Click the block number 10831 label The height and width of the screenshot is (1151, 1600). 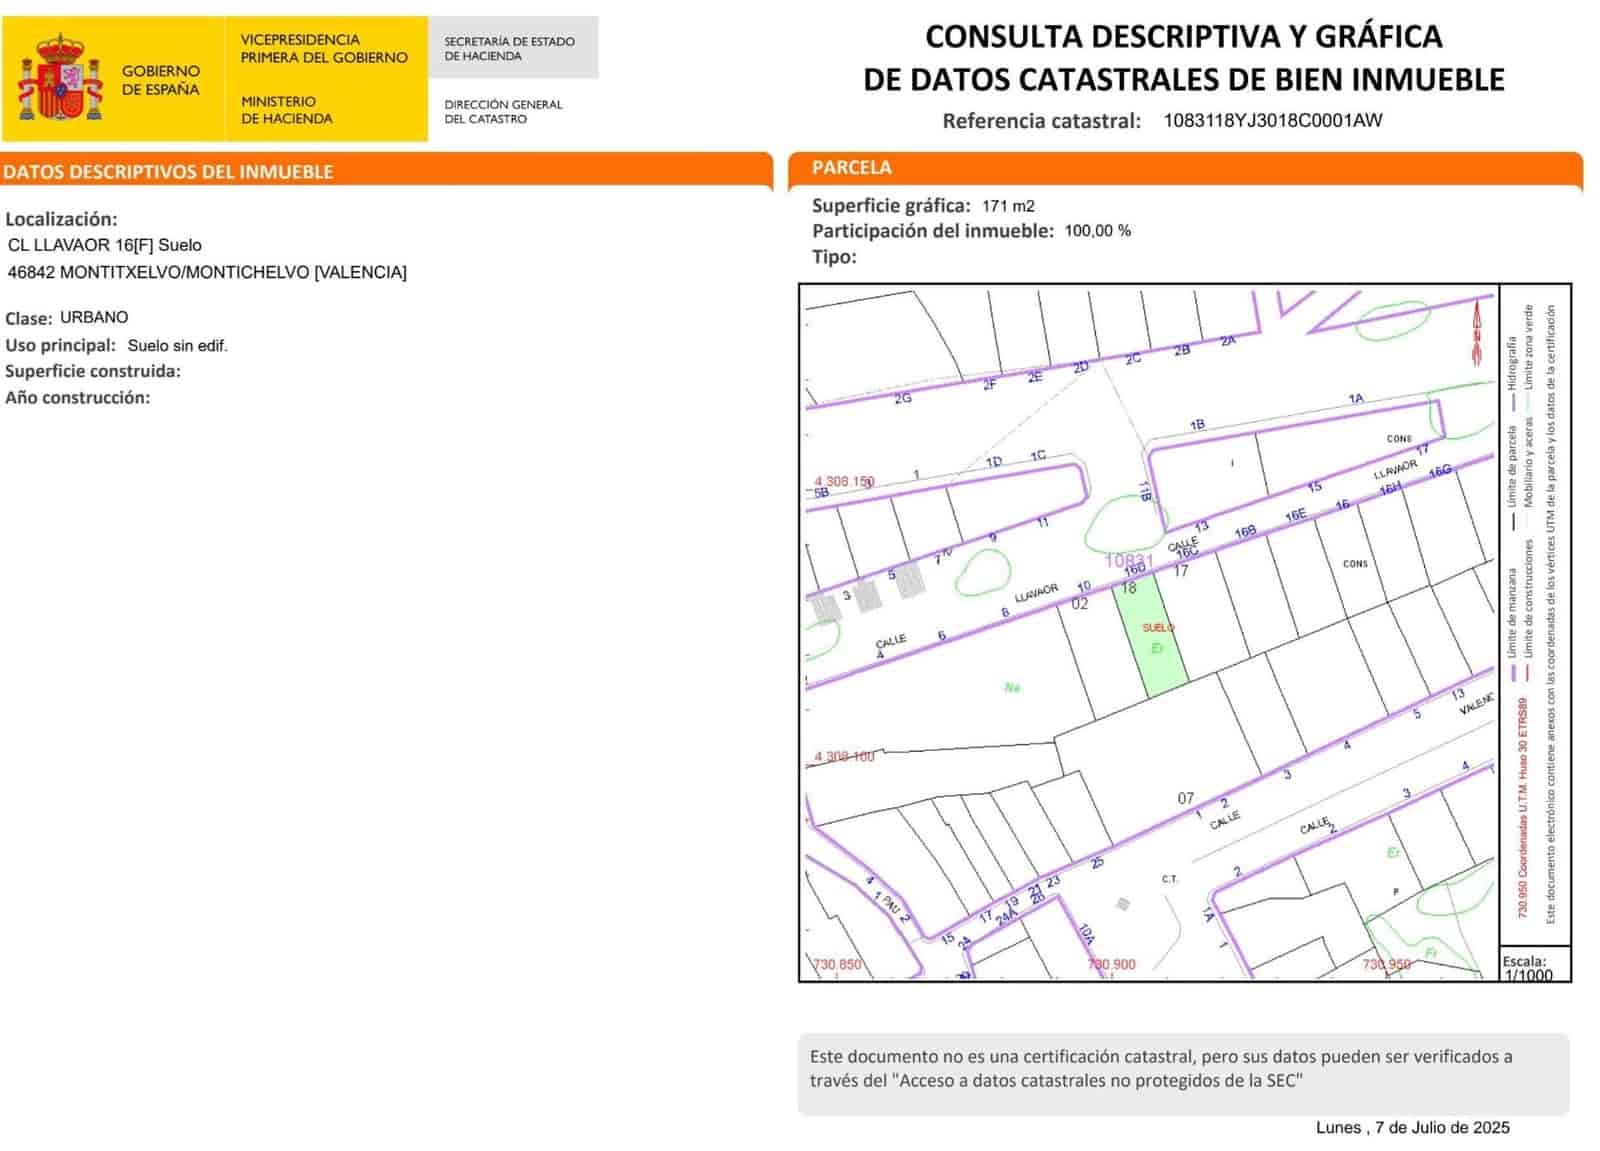click(x=1130, y=561)
